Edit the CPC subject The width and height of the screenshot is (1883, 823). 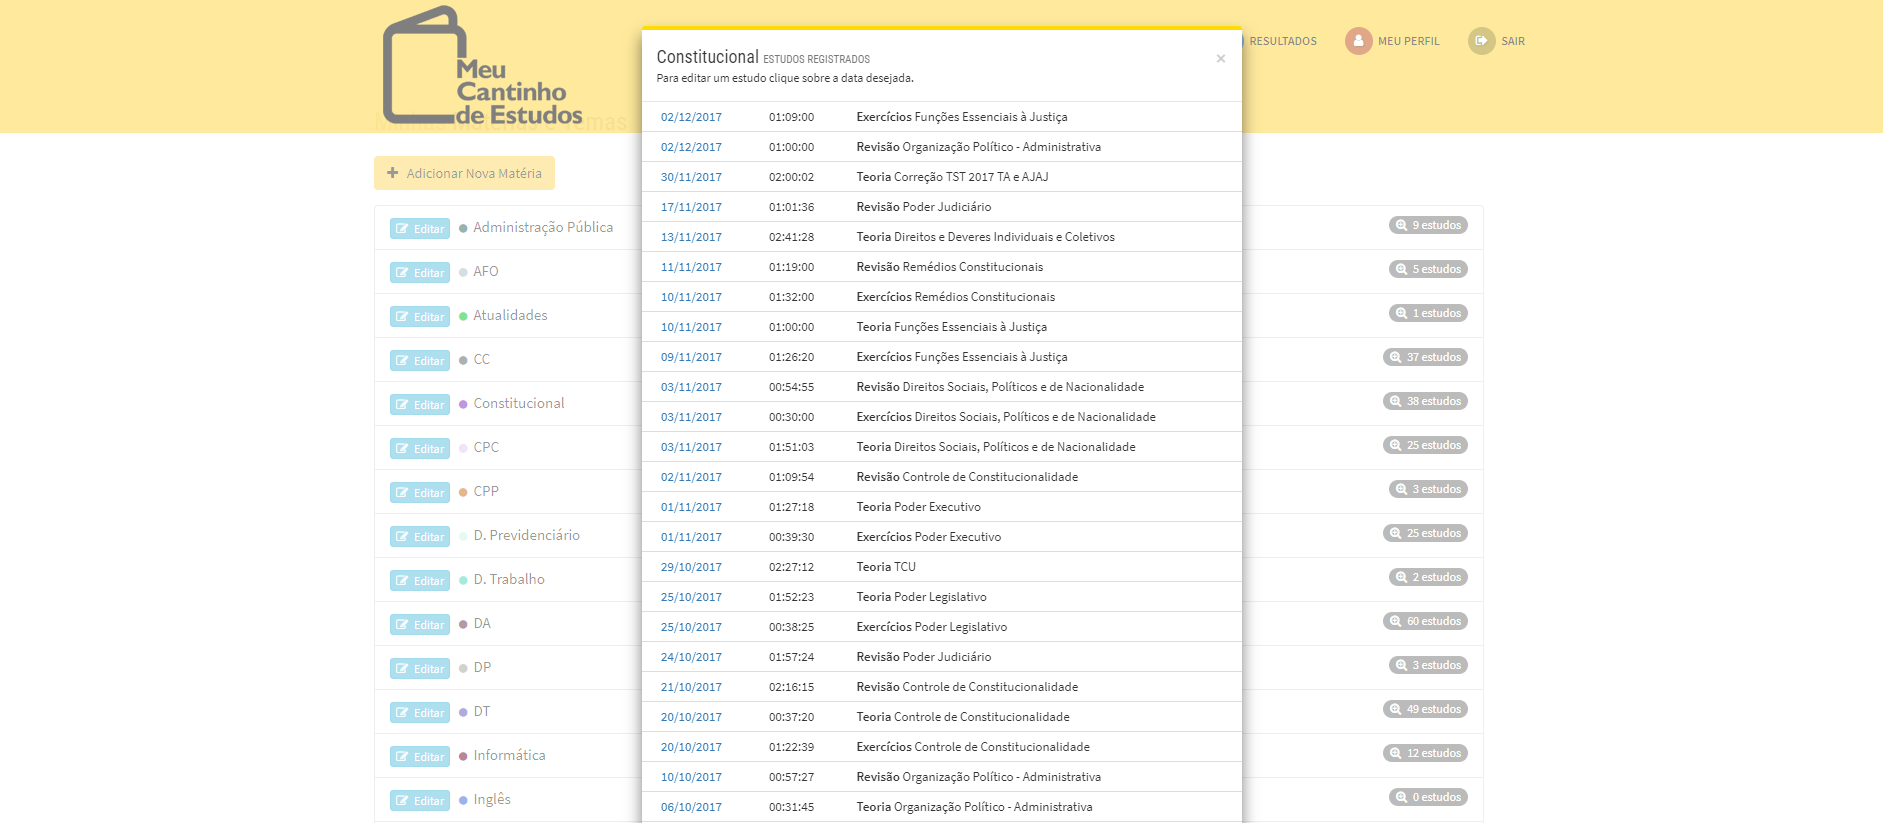pos(420,449)
